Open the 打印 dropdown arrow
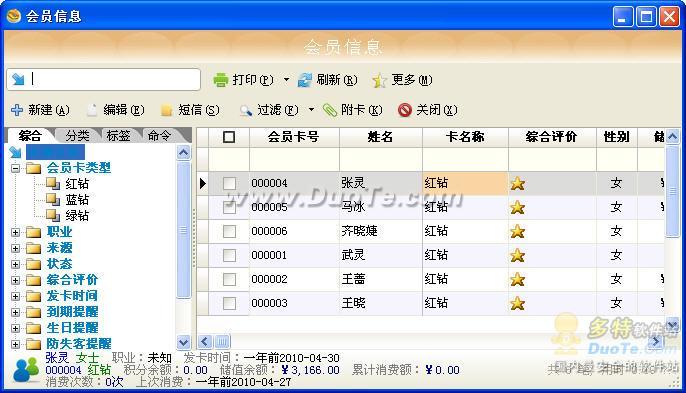The width and height of the screenshot is (686, 393). coord(286,80)
